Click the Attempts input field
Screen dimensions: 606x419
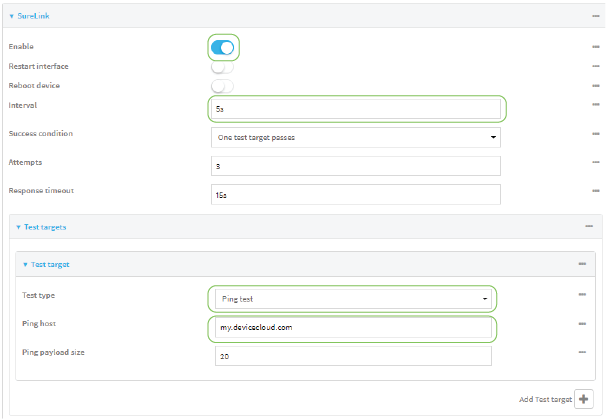click(355, 165)
